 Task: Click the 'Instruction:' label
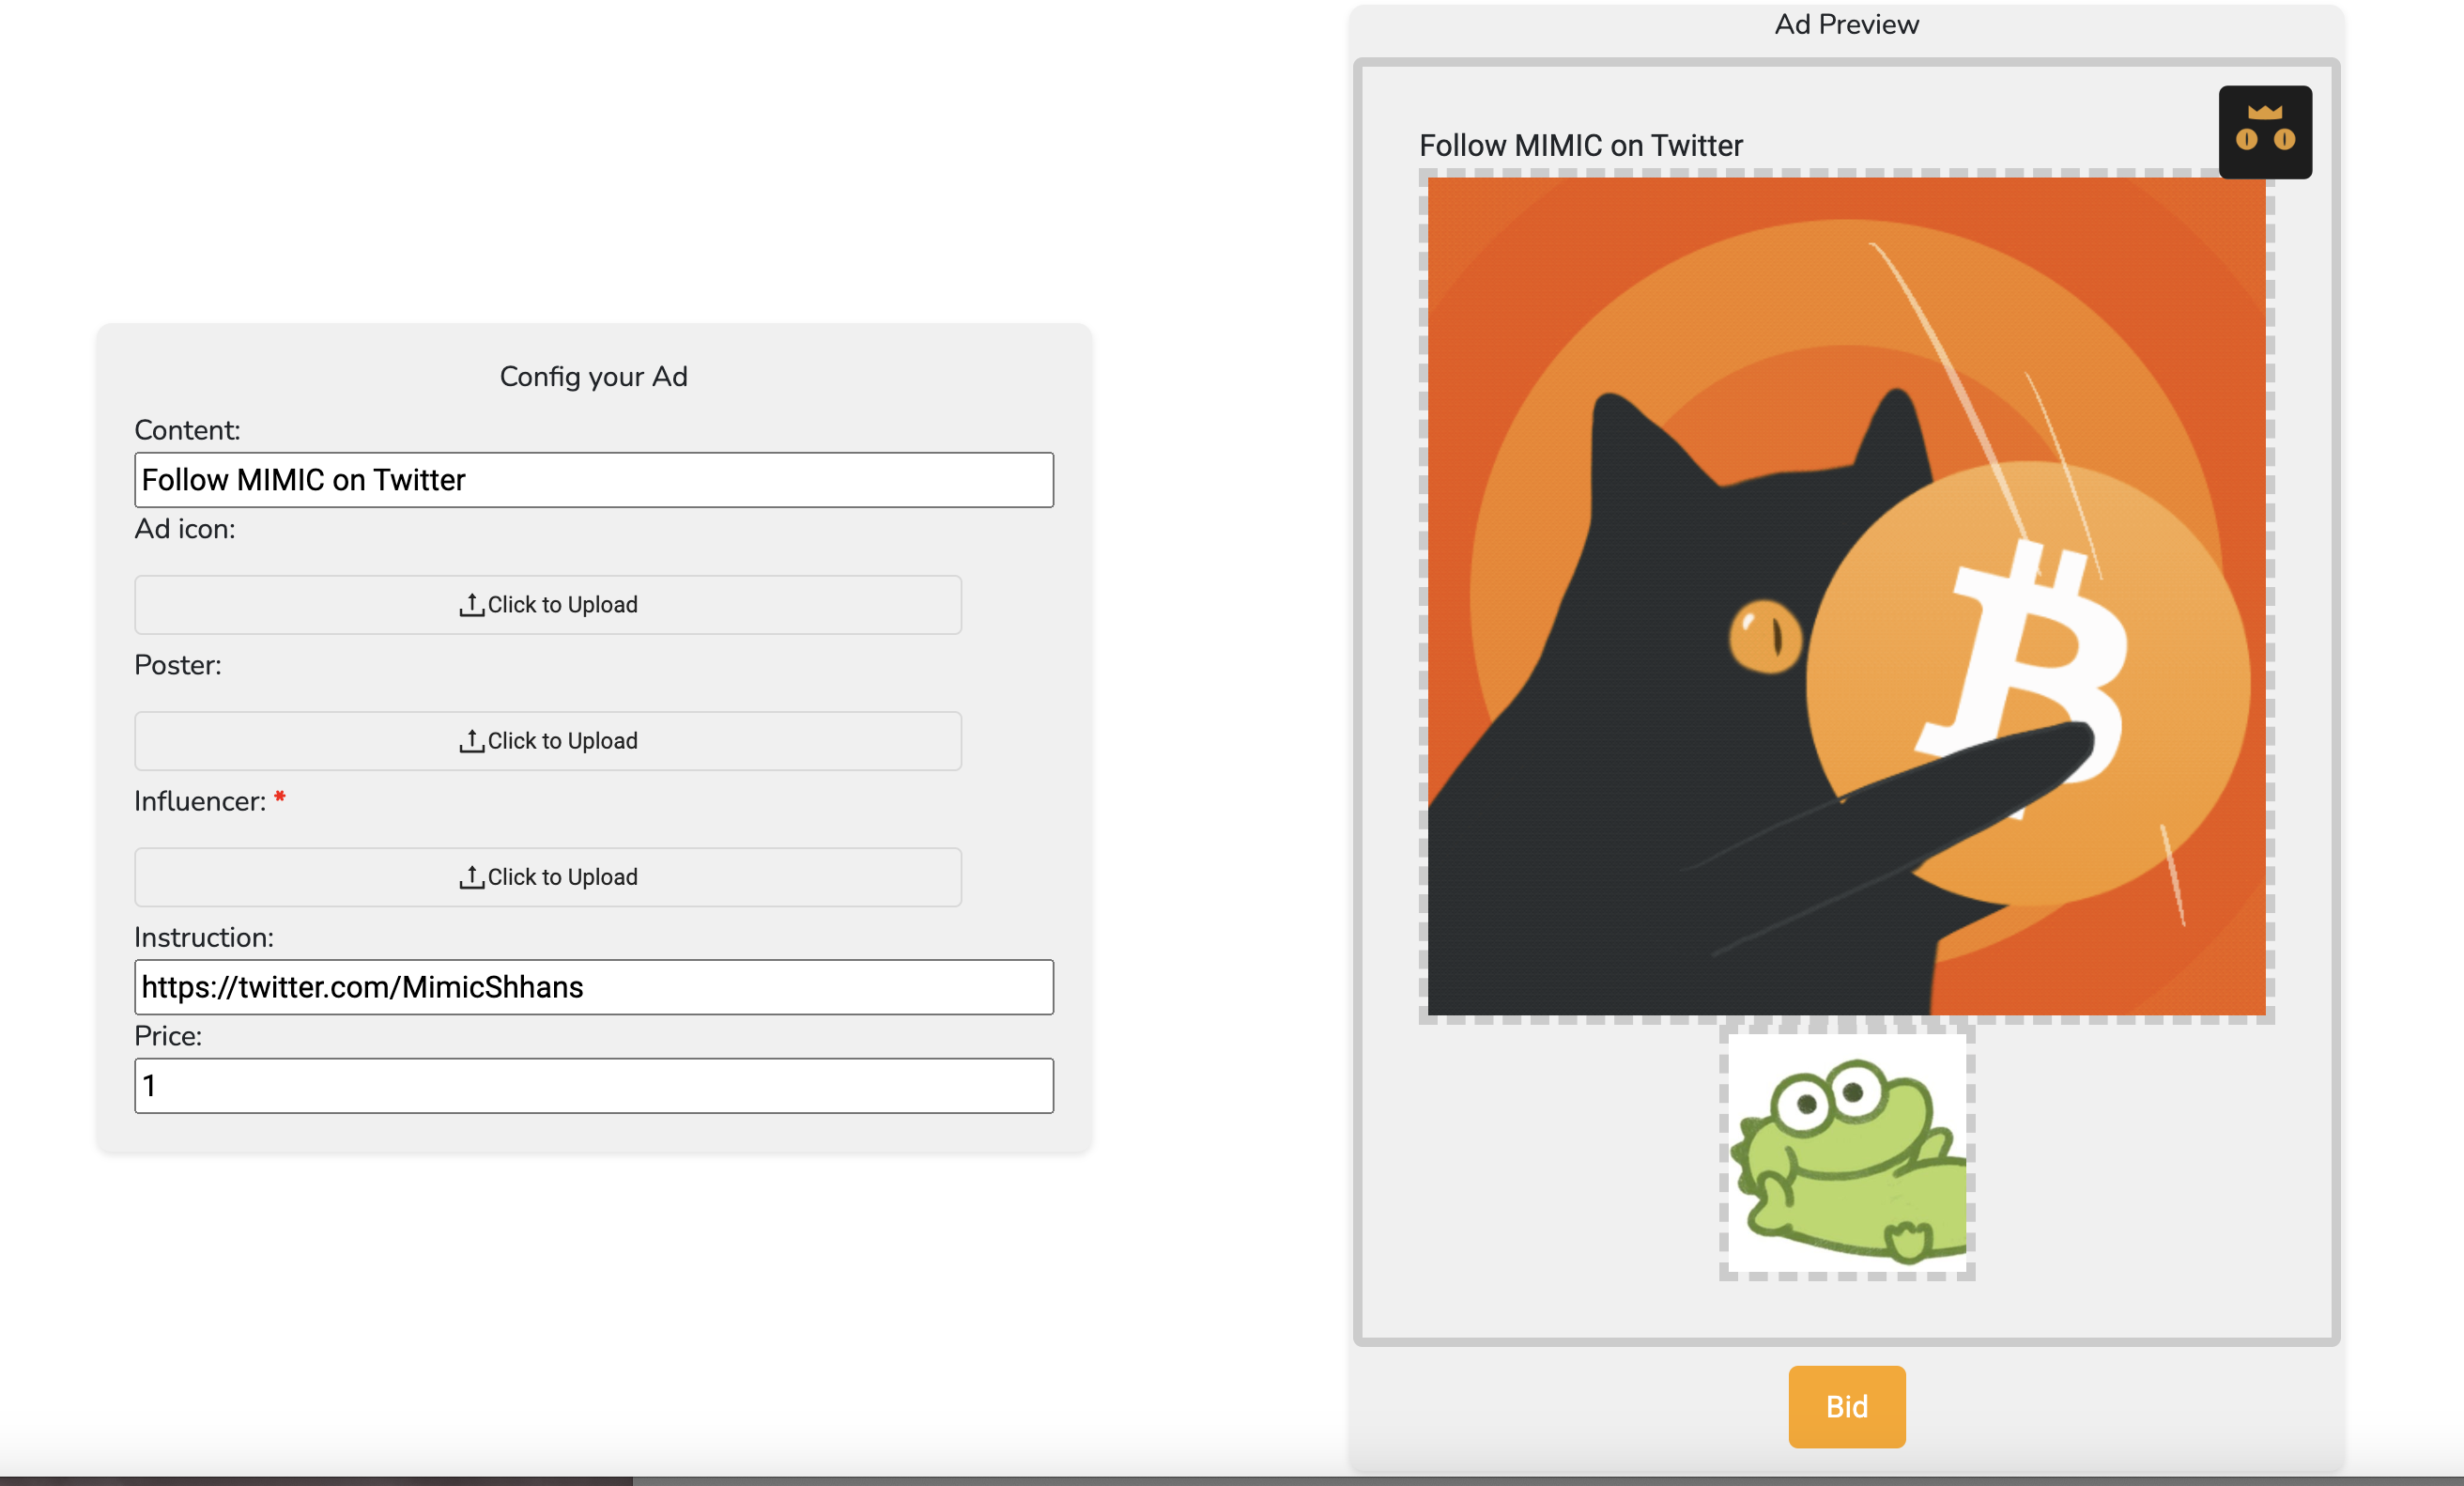click(204, 937)
